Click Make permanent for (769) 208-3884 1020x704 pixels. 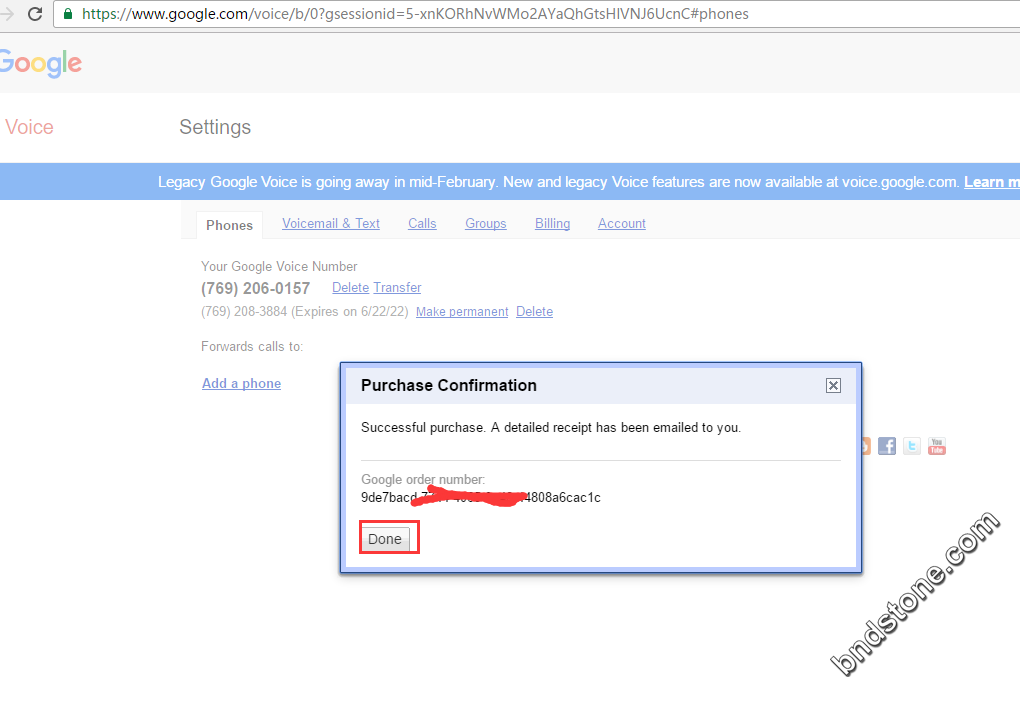[462, 312]
